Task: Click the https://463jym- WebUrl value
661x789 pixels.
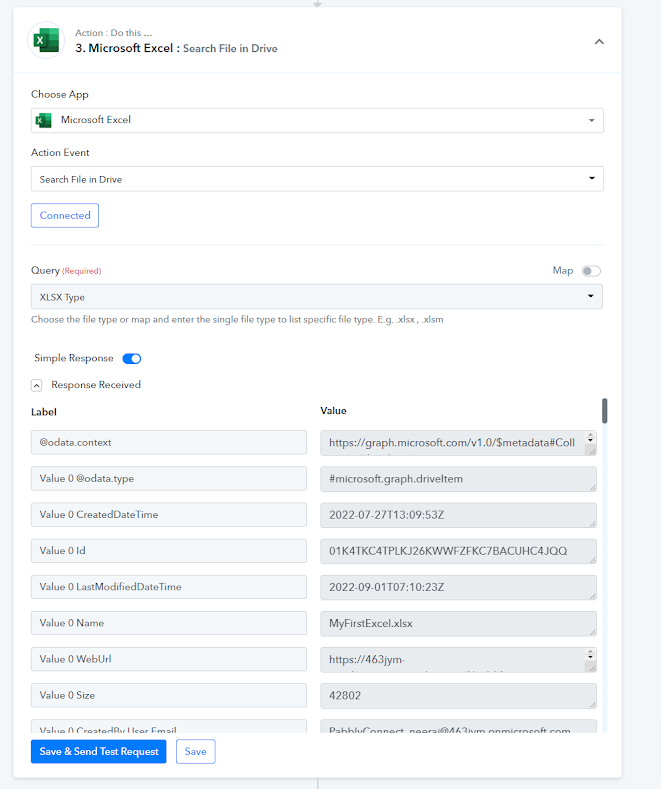Action: [x=458, y=660]
